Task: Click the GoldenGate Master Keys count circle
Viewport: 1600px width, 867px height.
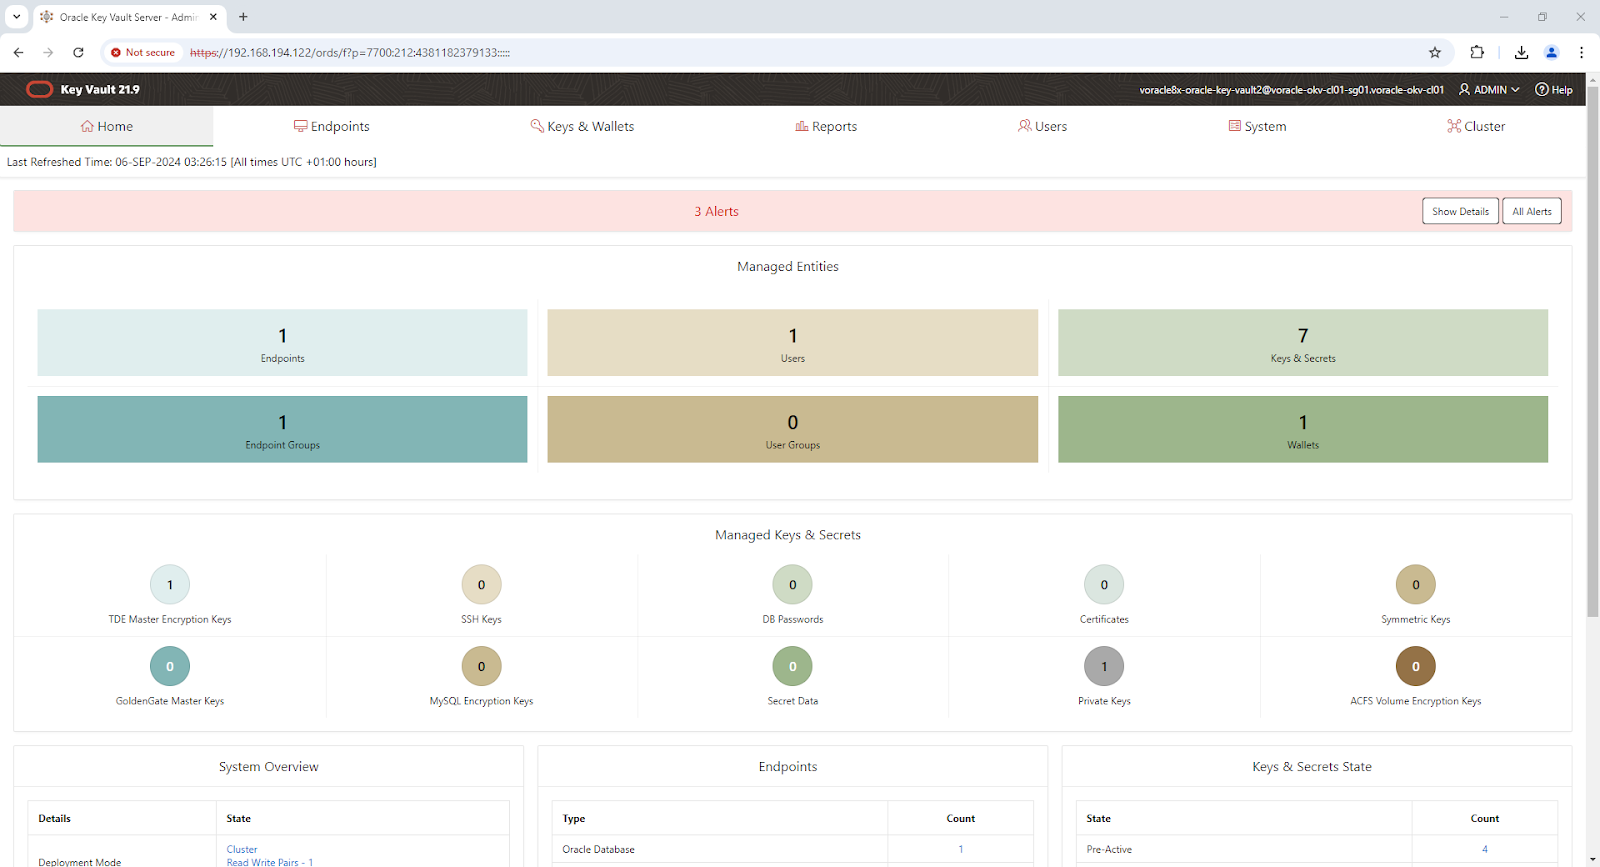Action: tap(170, 666)
